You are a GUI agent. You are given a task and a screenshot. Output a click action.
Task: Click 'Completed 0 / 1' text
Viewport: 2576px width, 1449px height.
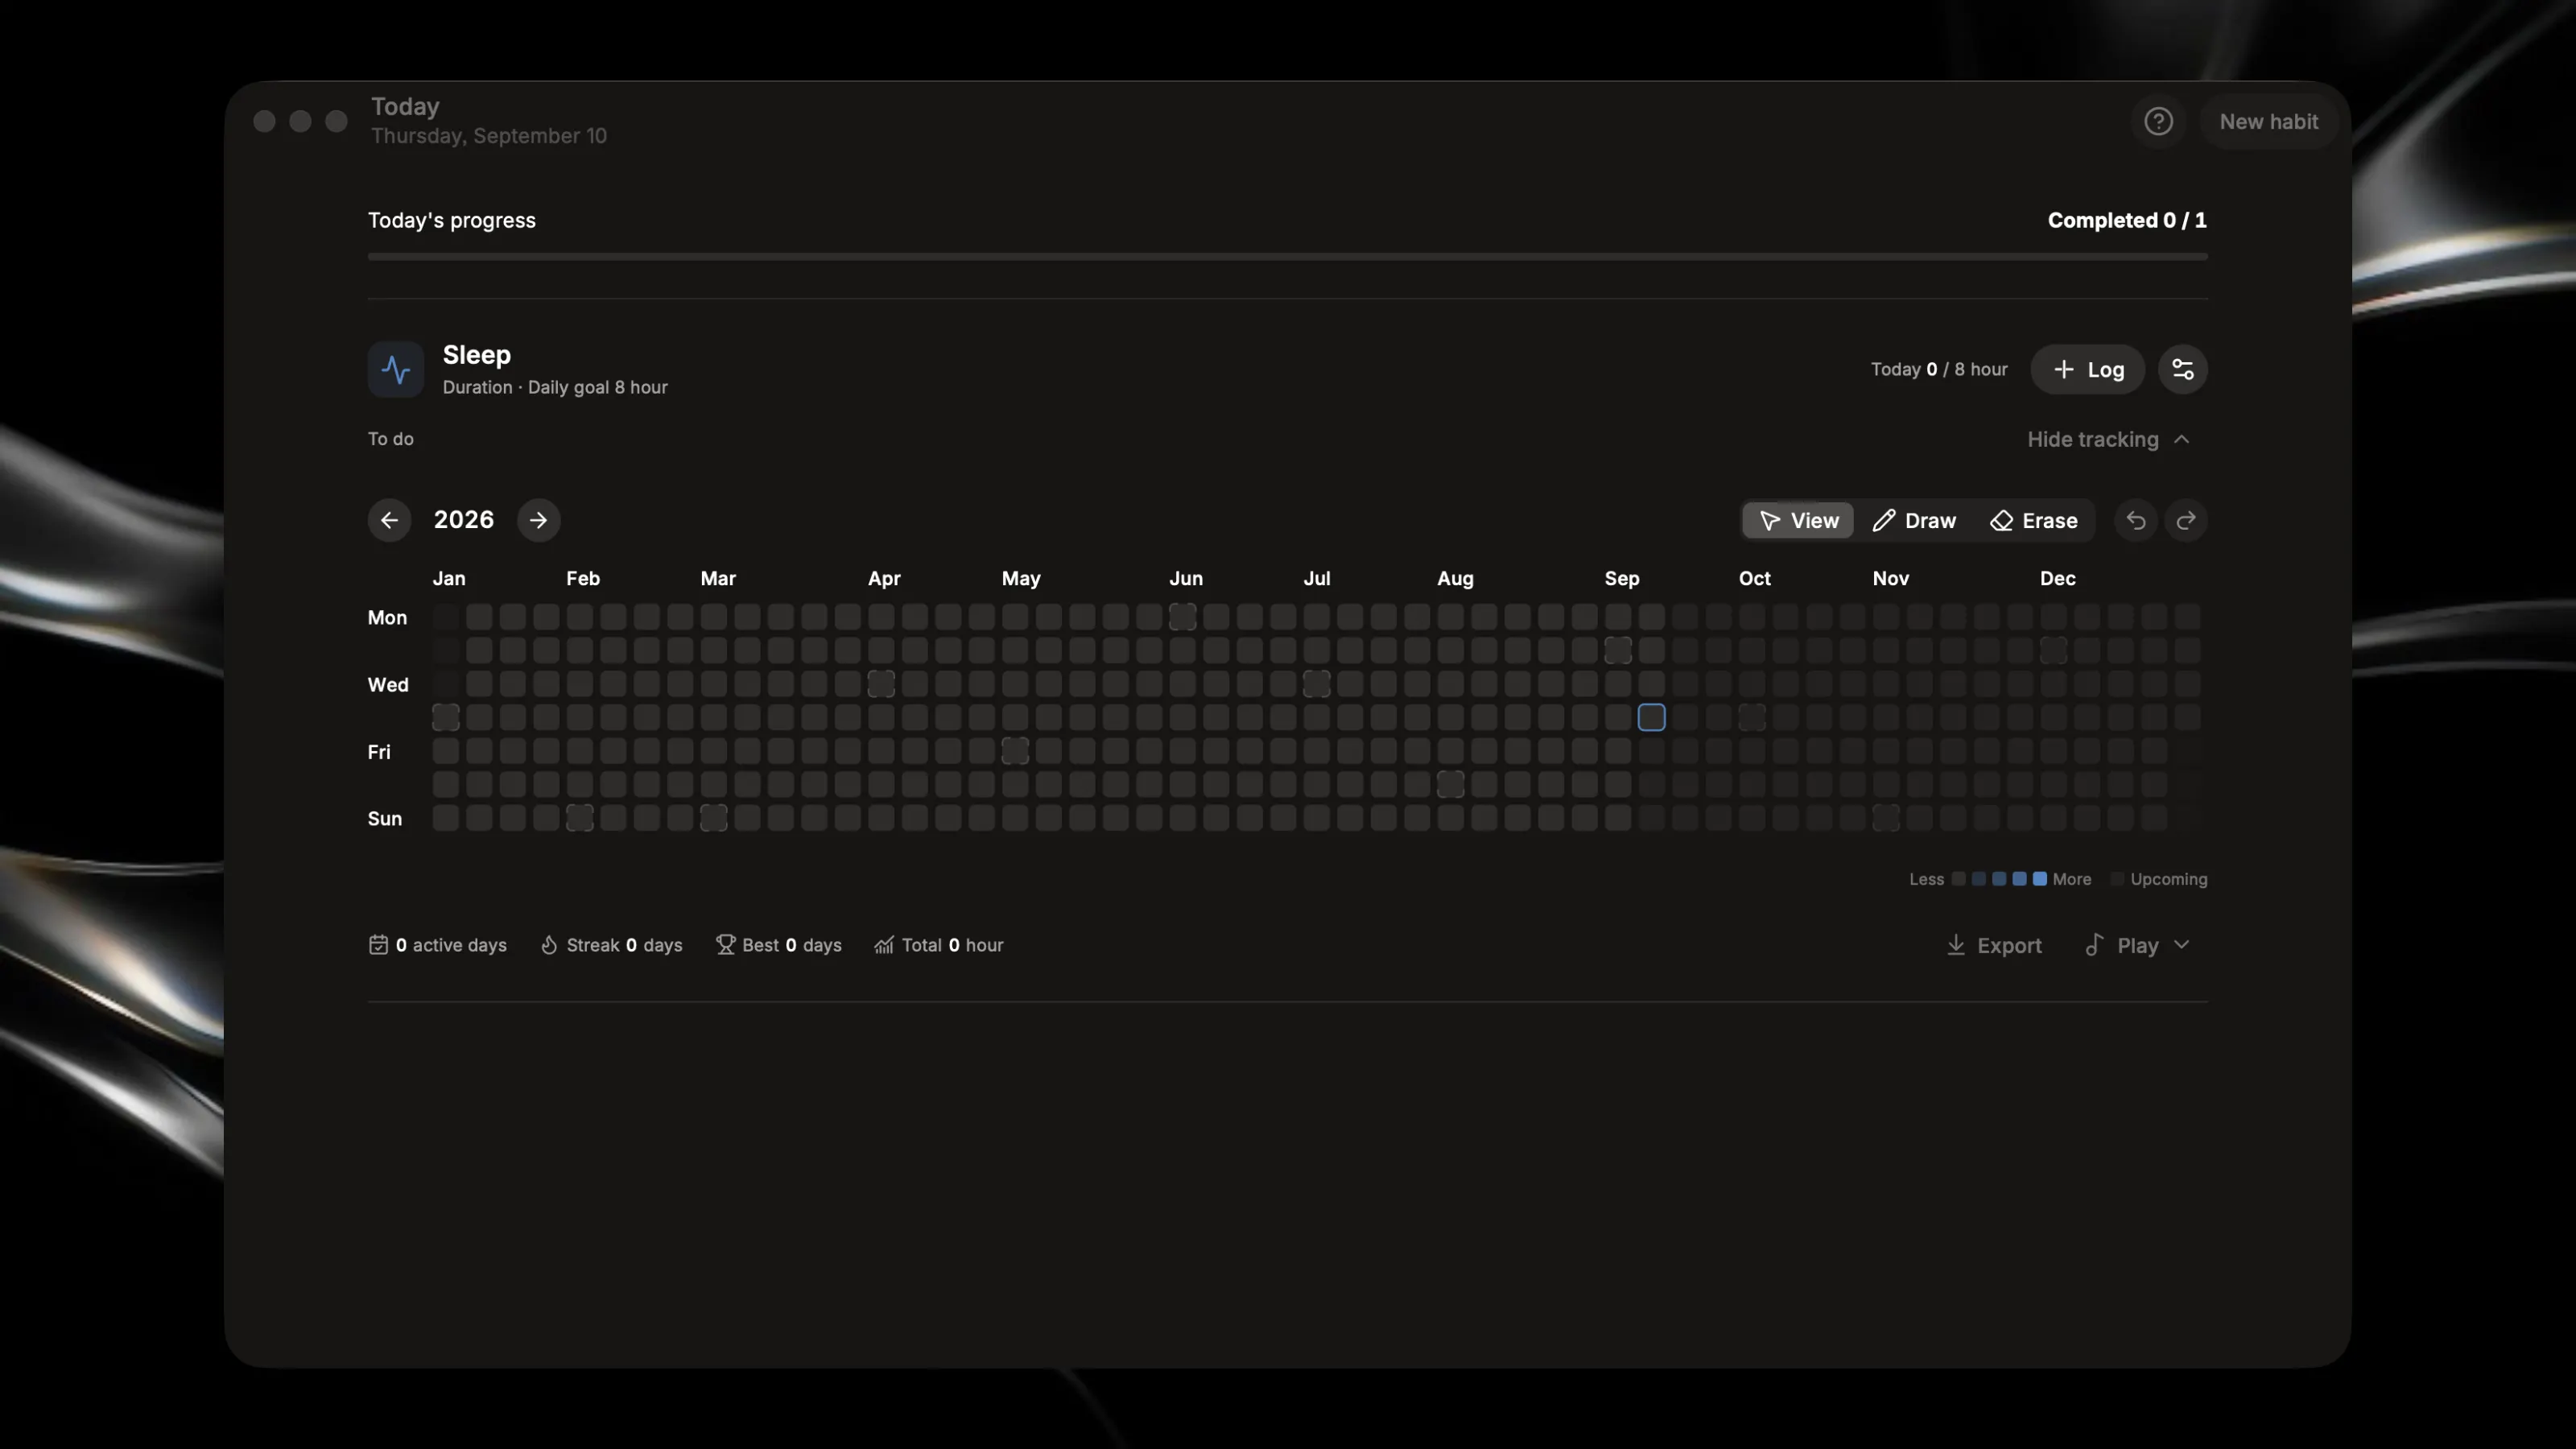tap(2127, 220)
